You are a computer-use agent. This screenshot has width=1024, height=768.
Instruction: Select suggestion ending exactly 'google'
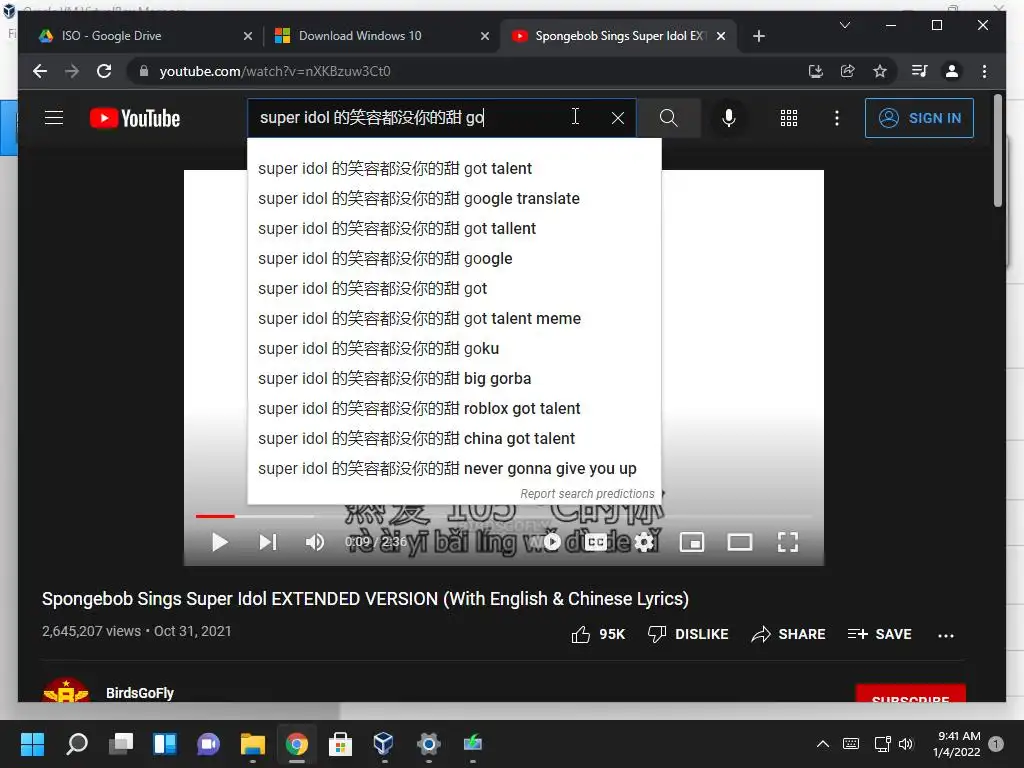[454, 259]
